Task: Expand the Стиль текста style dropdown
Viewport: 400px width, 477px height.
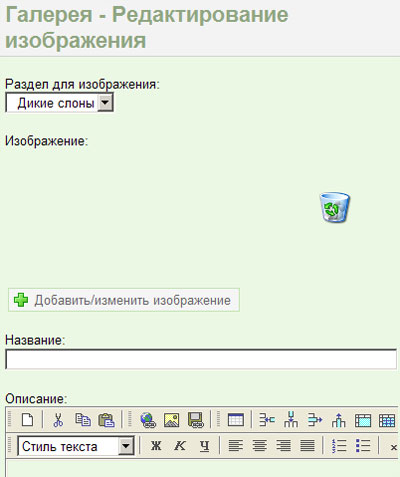Action: pyautogui.click(x=76, y=446)
